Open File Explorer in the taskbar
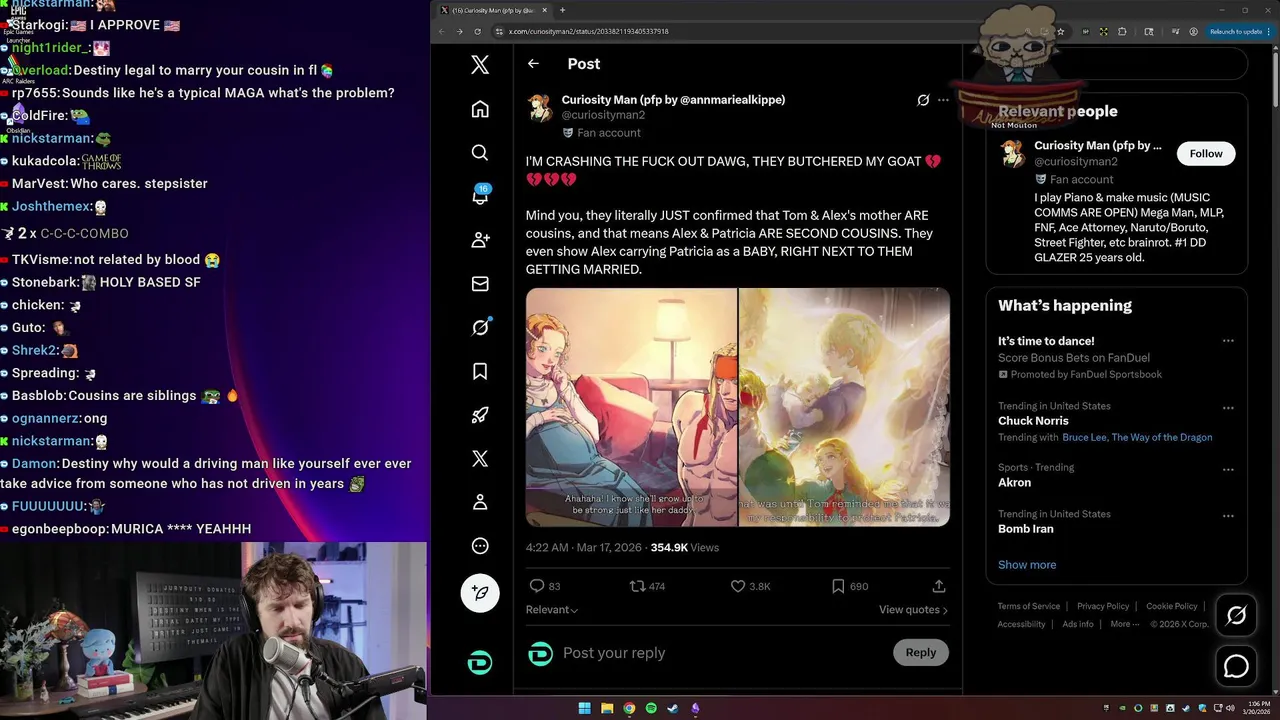 click(x=607, y=708)
